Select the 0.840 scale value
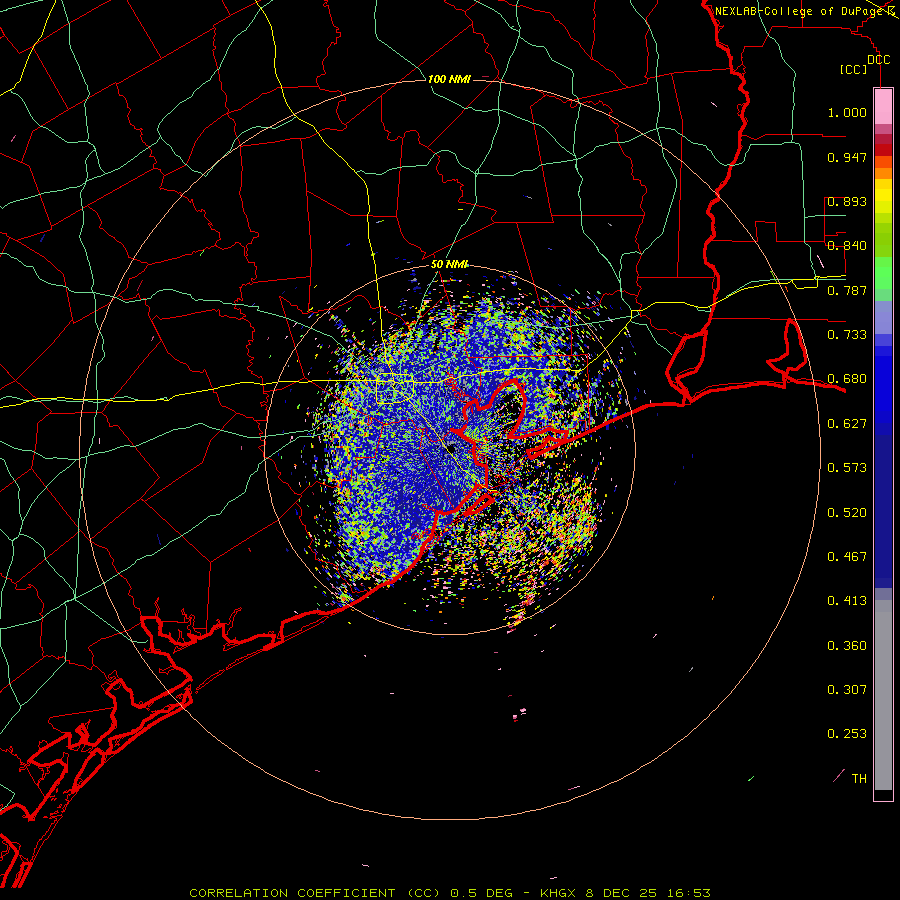Image resolution: width=900 pixels, height=900 pixels. [x=847, y=246]
